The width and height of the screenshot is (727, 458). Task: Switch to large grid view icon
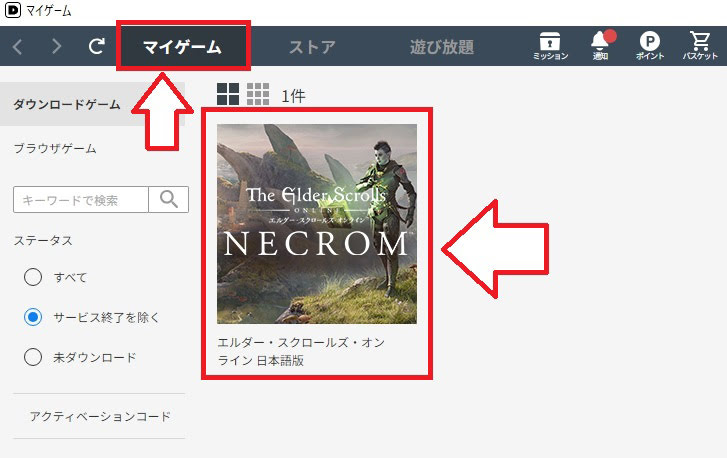pos(228,94)
